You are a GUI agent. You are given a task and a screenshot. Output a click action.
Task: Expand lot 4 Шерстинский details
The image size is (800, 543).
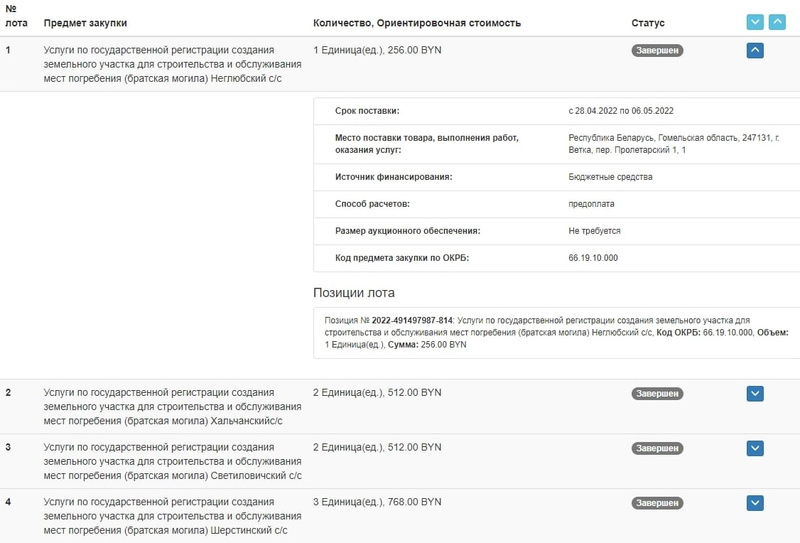755,503
